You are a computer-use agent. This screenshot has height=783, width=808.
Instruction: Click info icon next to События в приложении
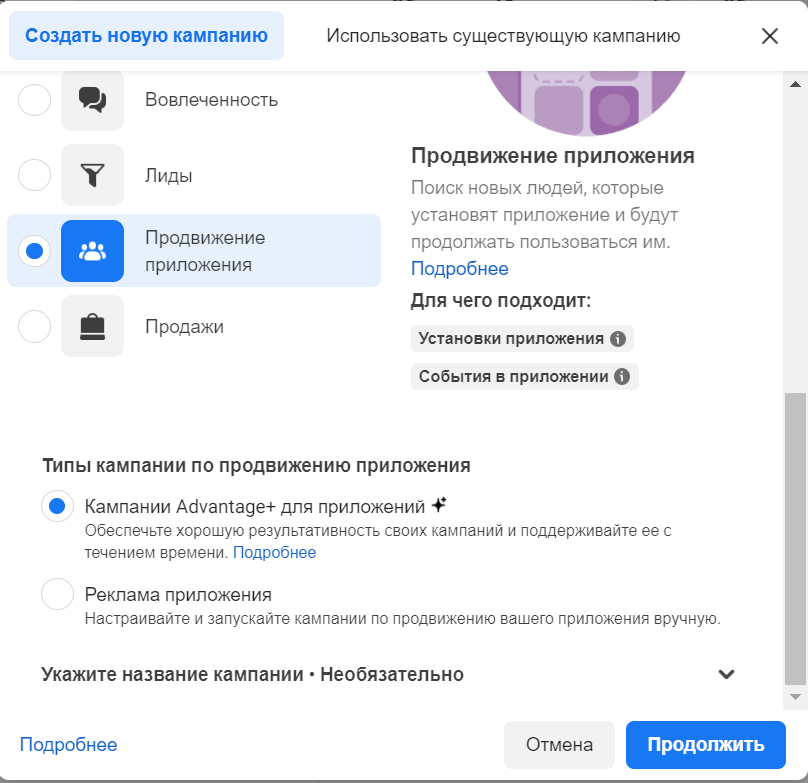[622, 377]
